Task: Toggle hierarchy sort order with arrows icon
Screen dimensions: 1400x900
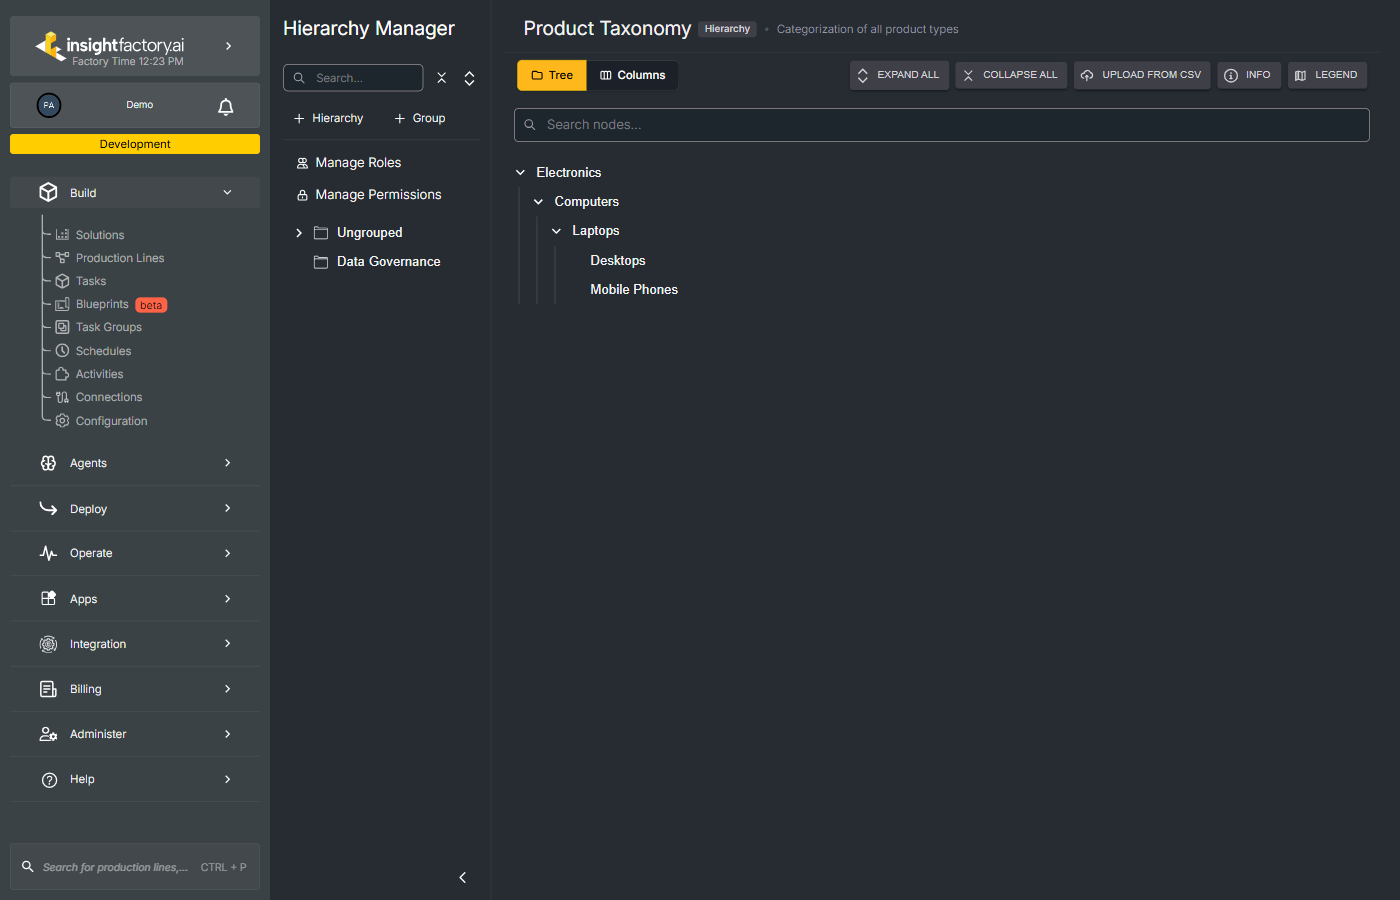Action: tap(469, 77)
